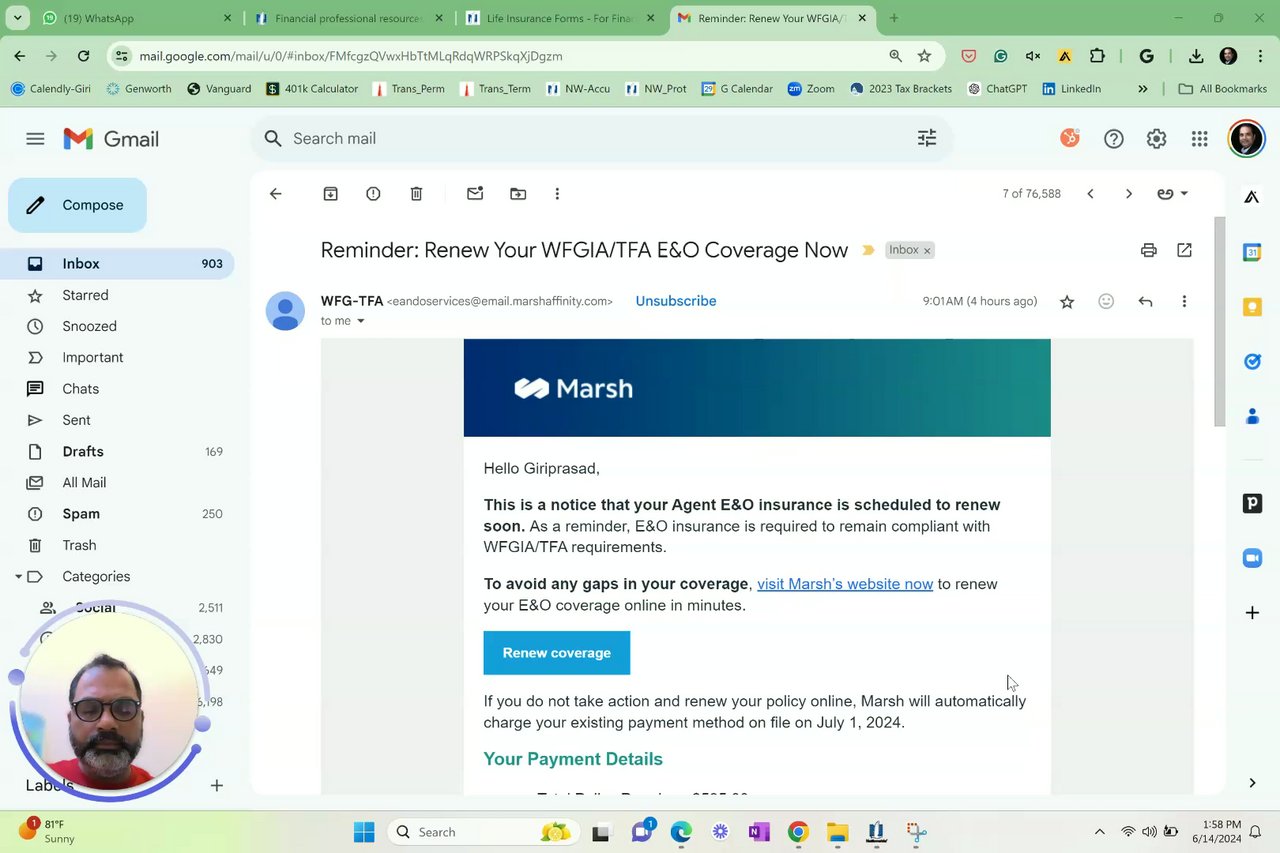Add an emoji reaction to the message
1280x853 pixels.
pyautogui.click(x=1106, y=301)
